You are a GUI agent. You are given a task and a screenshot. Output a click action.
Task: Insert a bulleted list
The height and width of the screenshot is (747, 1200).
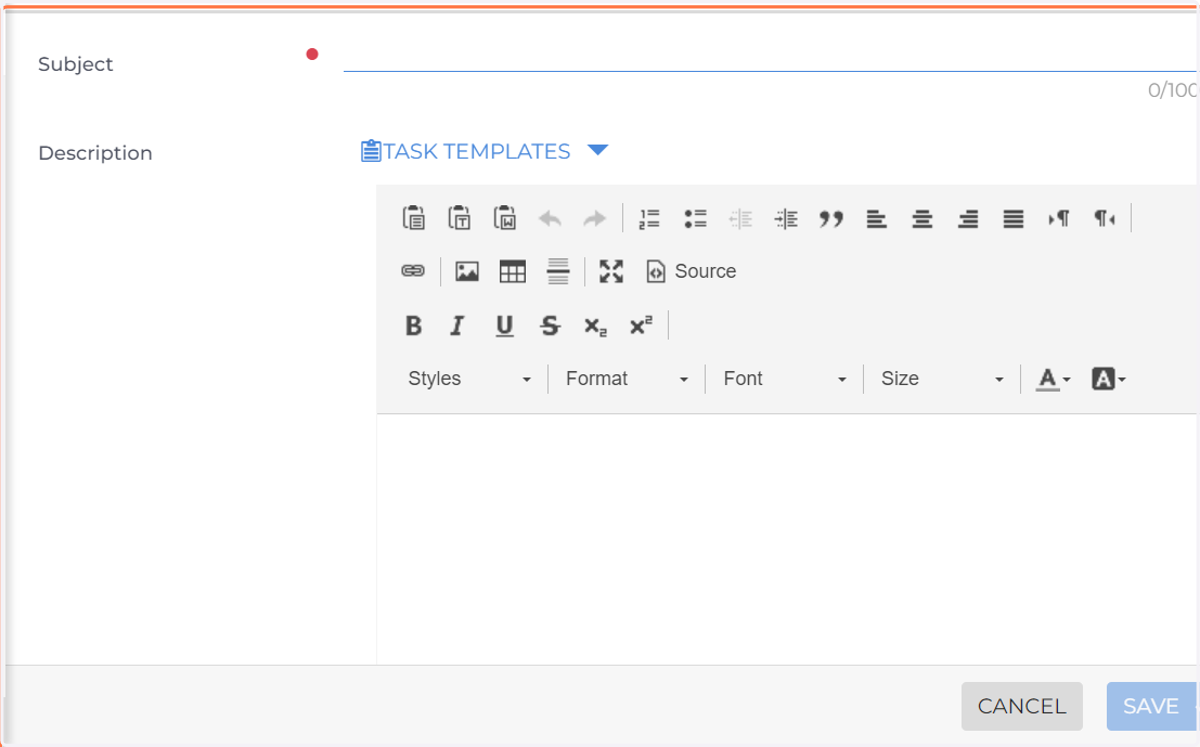pos(696,218)
